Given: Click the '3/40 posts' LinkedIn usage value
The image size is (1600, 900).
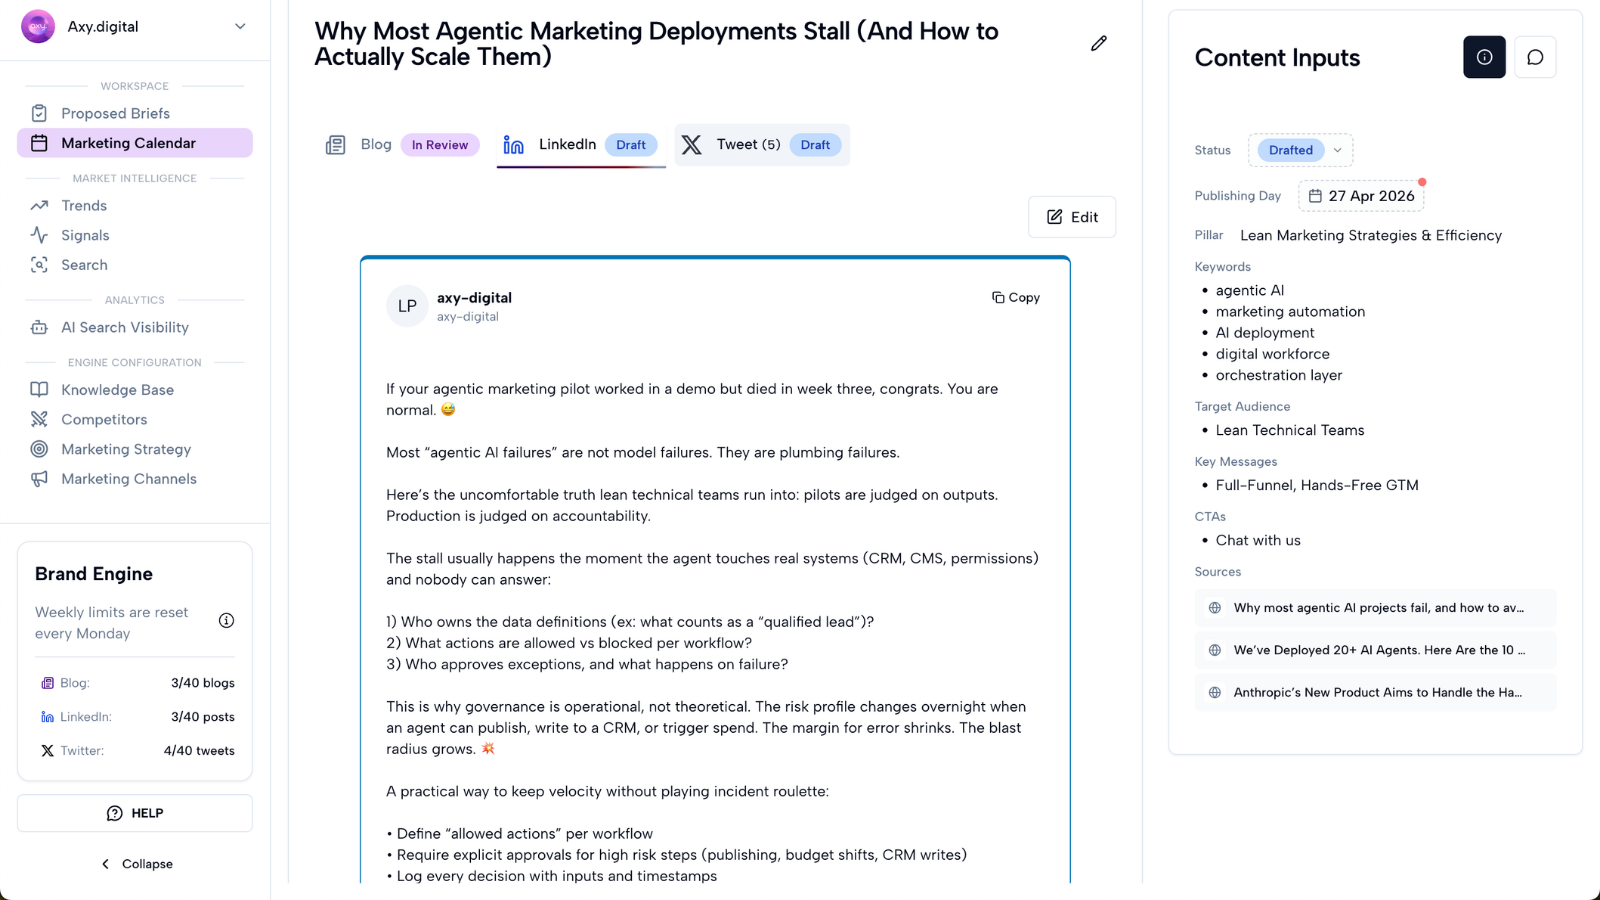Looking at the screenshot, I should click(203, 717).
